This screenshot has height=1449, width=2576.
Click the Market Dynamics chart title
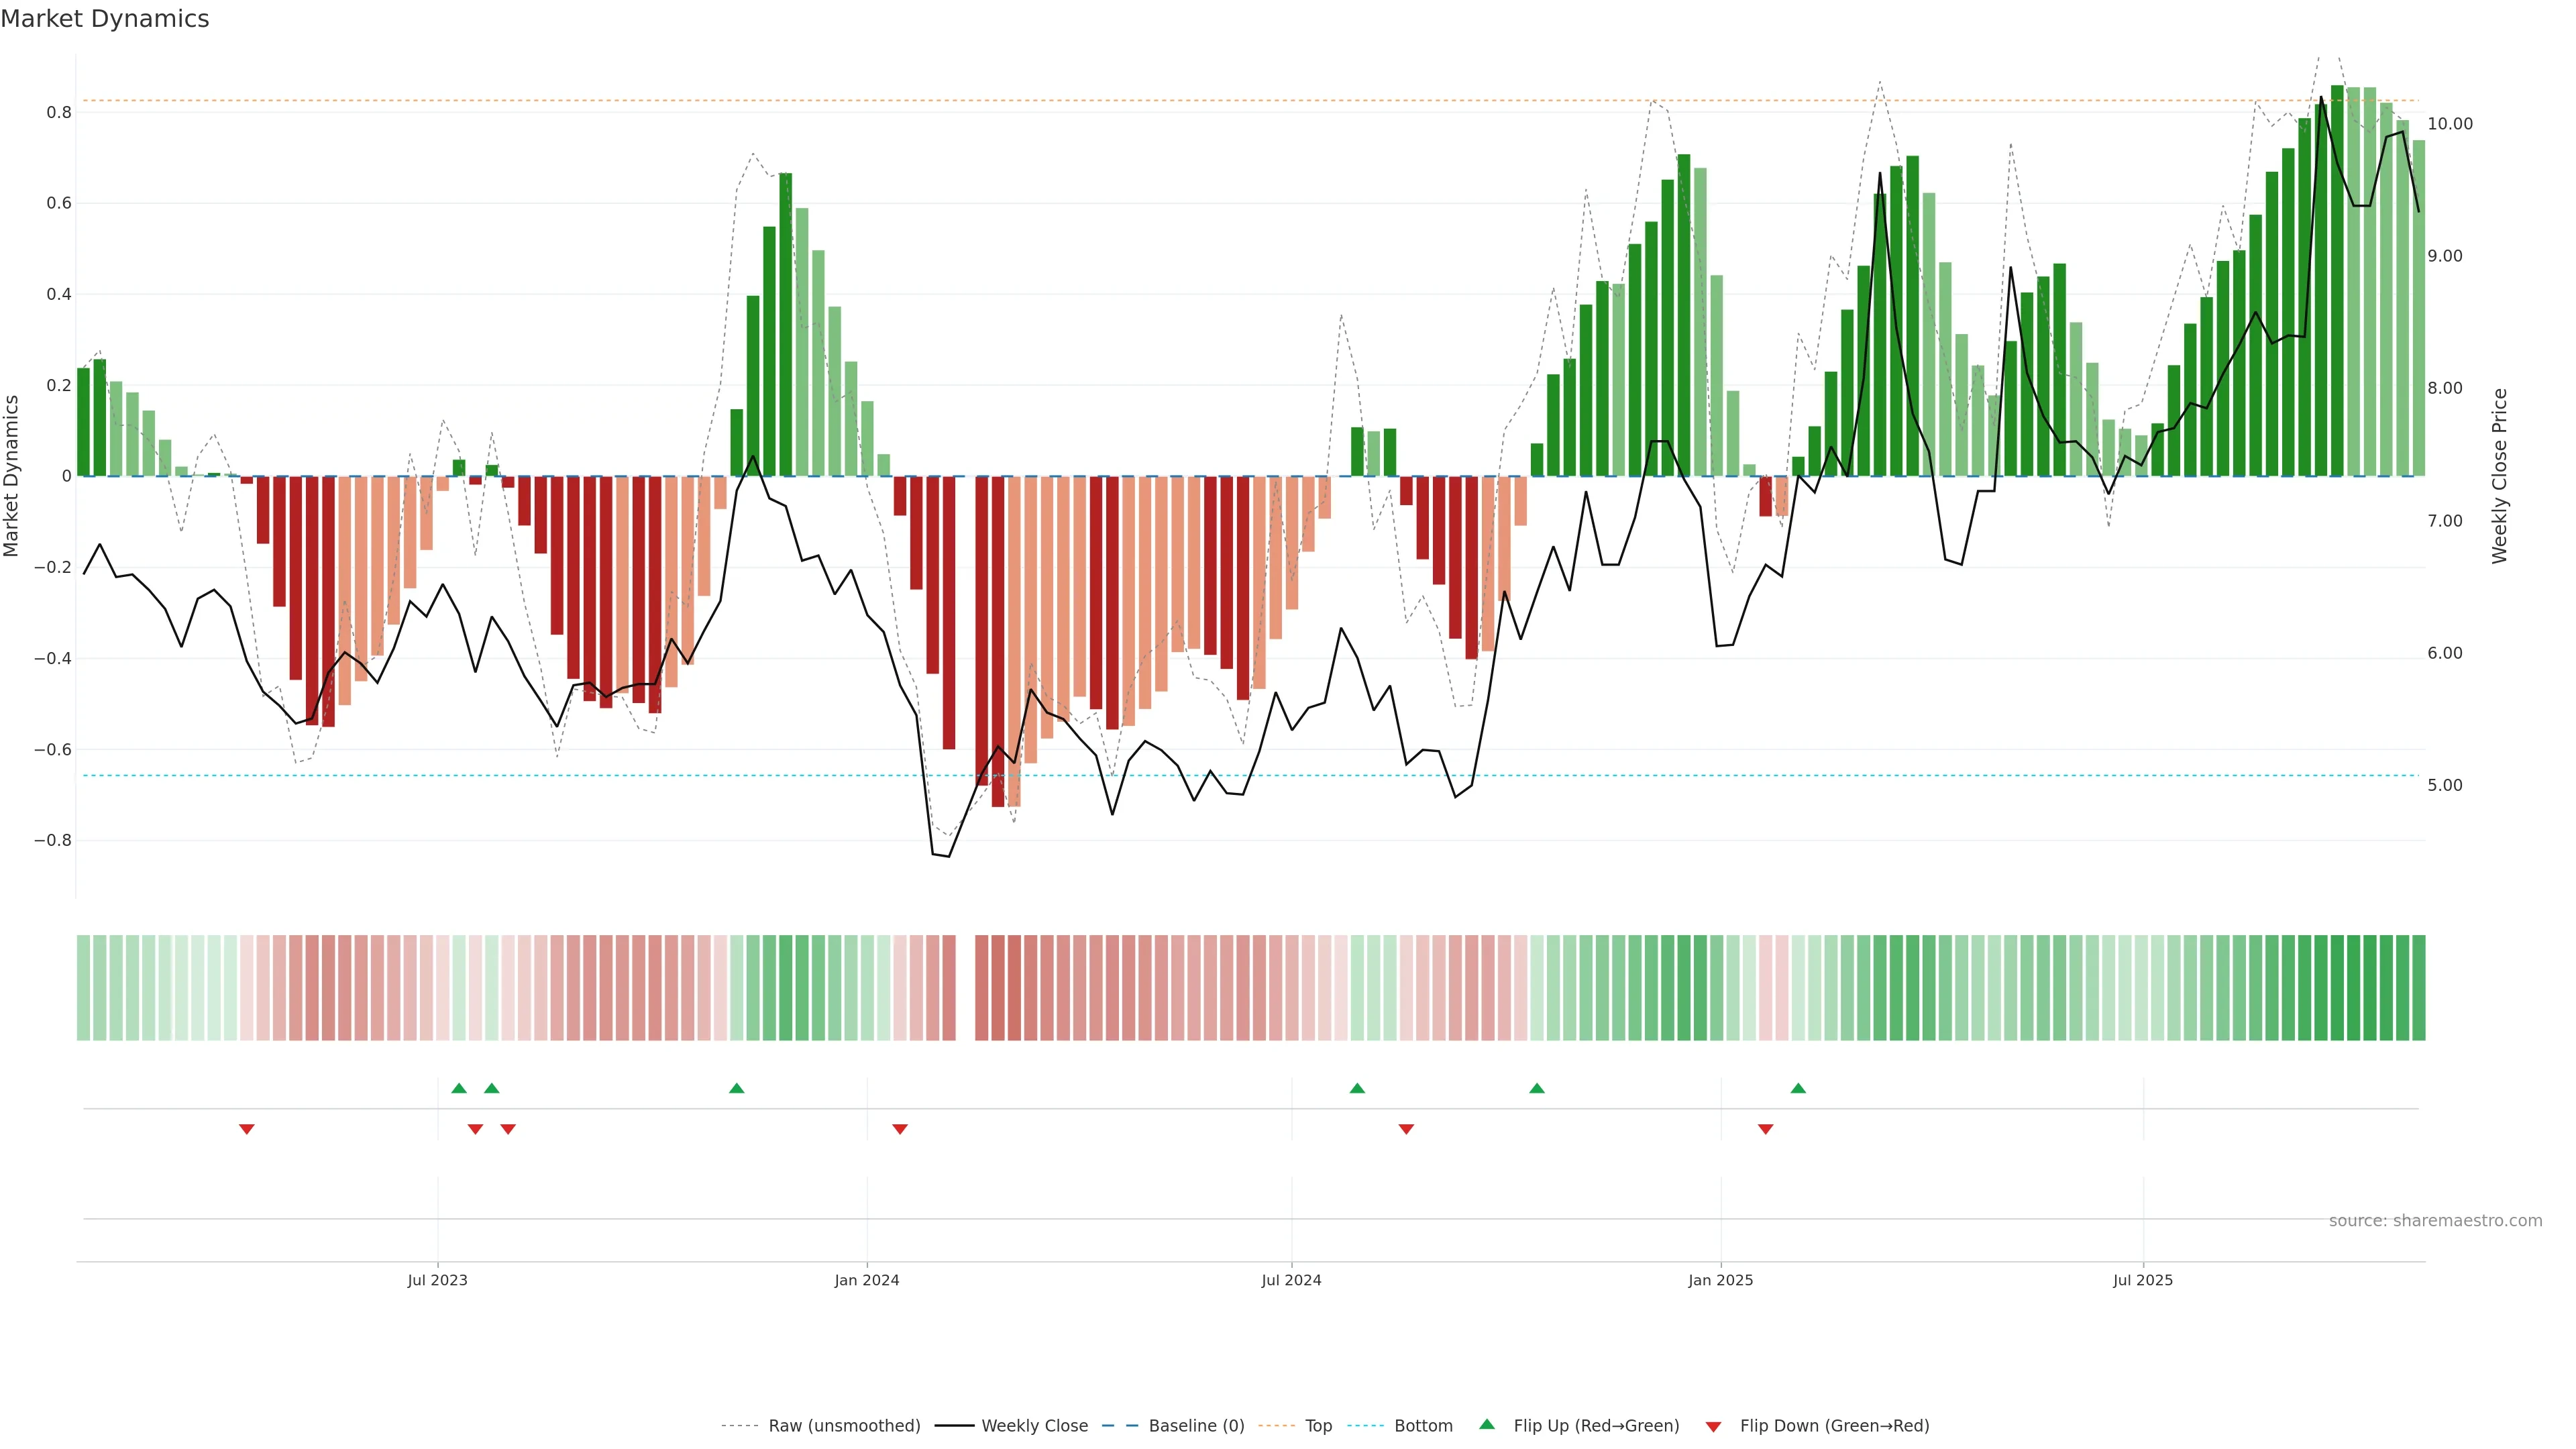pyautogui.click(x=105, y=19)
